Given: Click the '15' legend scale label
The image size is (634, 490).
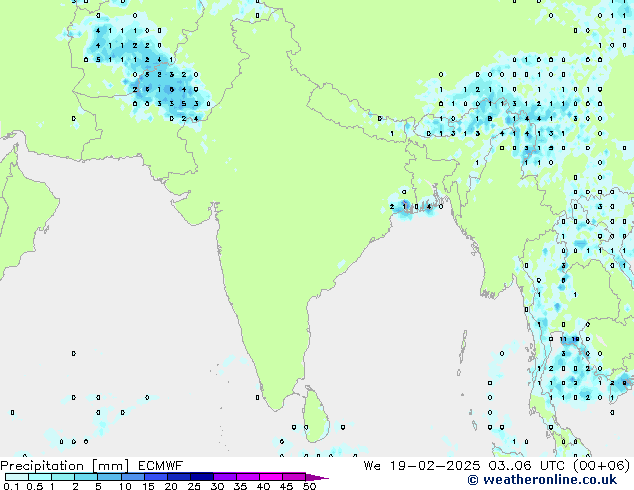Looking at the screenshot, I should pyautogui.click(x=148, y=486).
